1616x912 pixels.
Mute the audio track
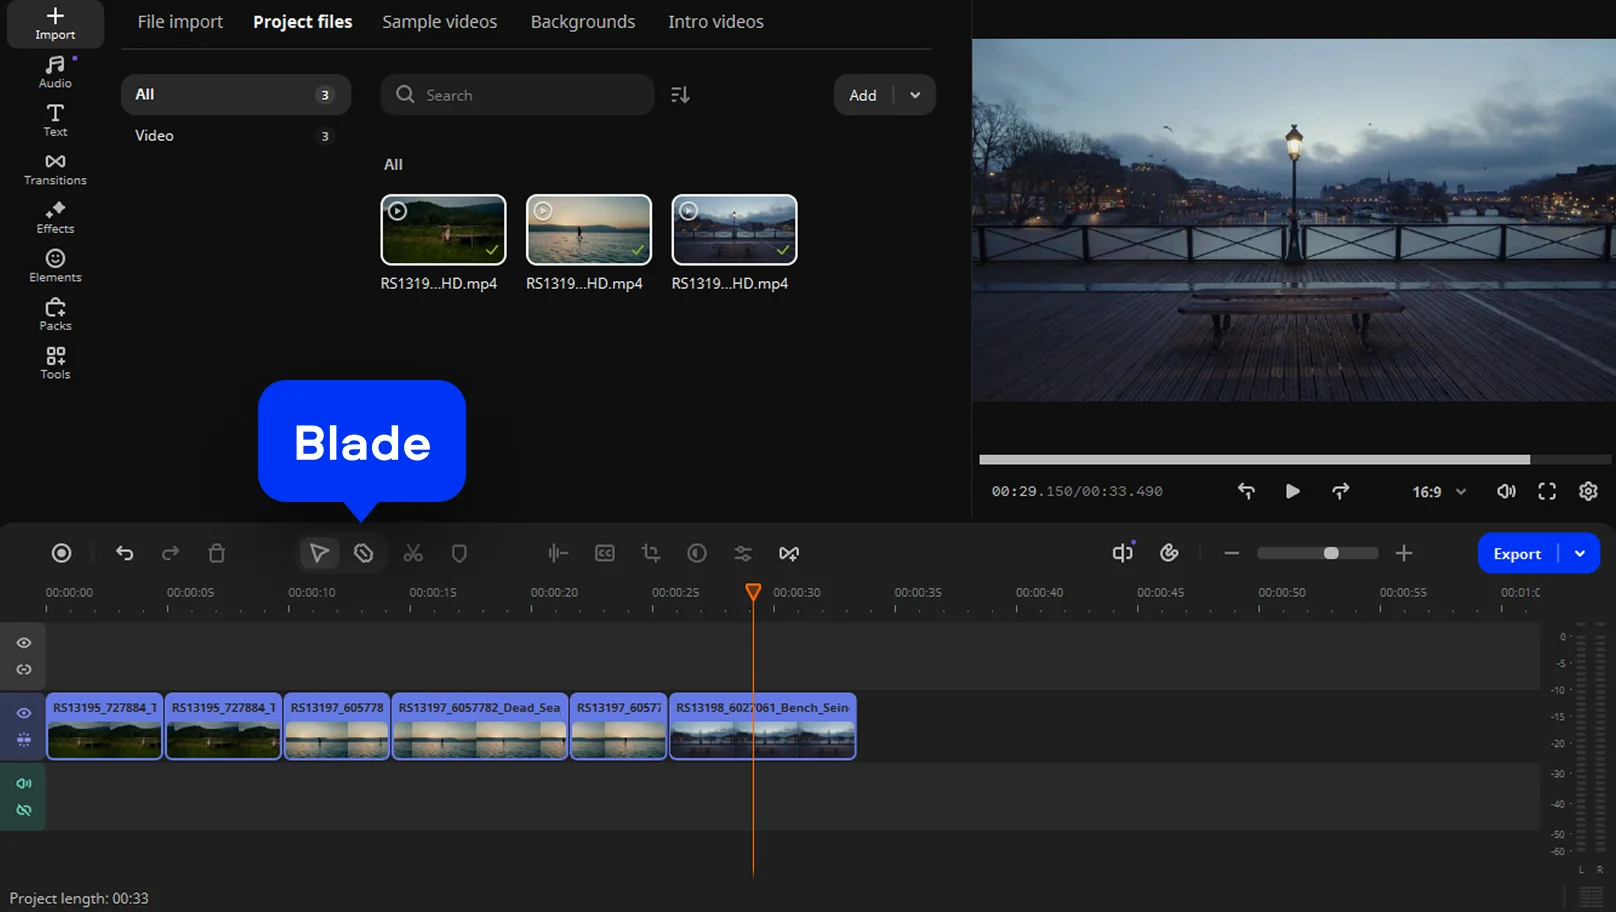click(24, 783)
